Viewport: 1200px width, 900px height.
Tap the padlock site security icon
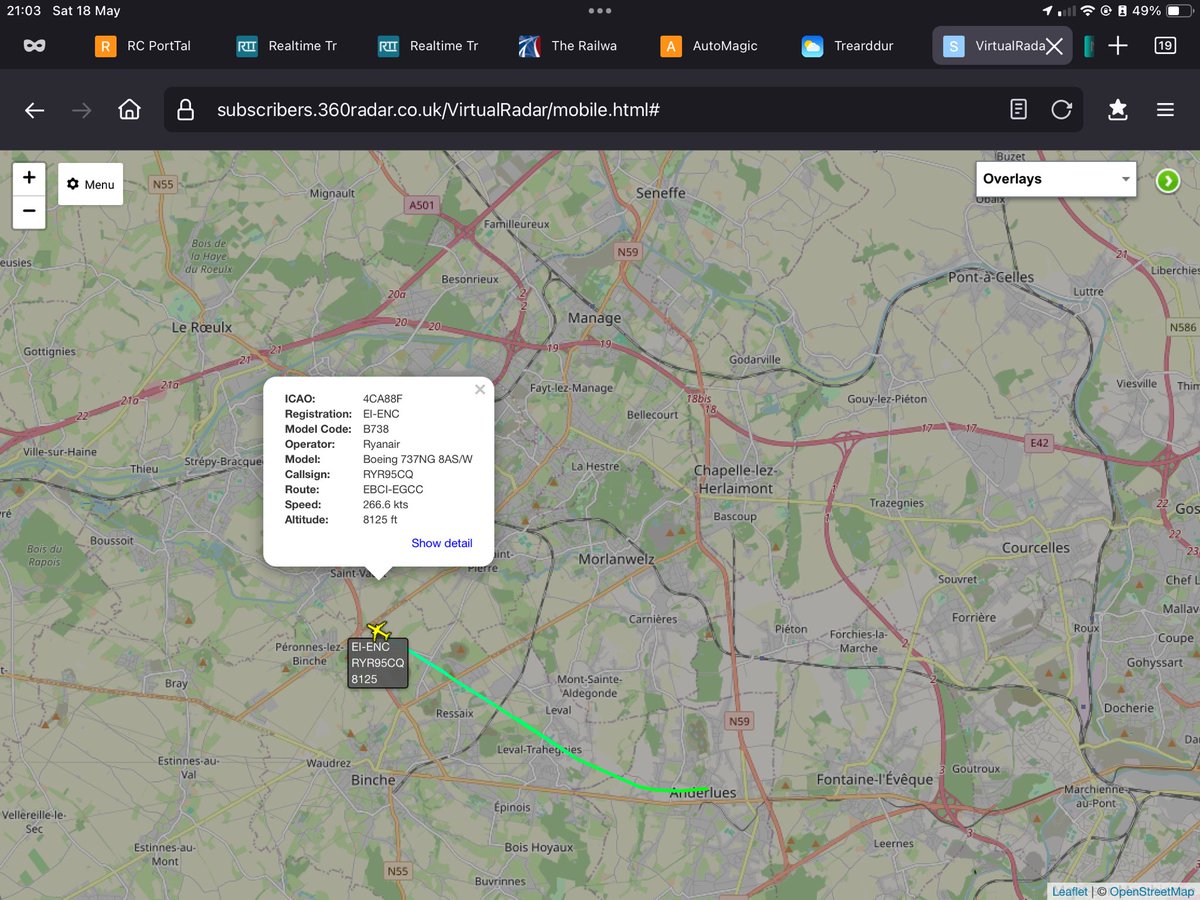click(x=185, y=109)
